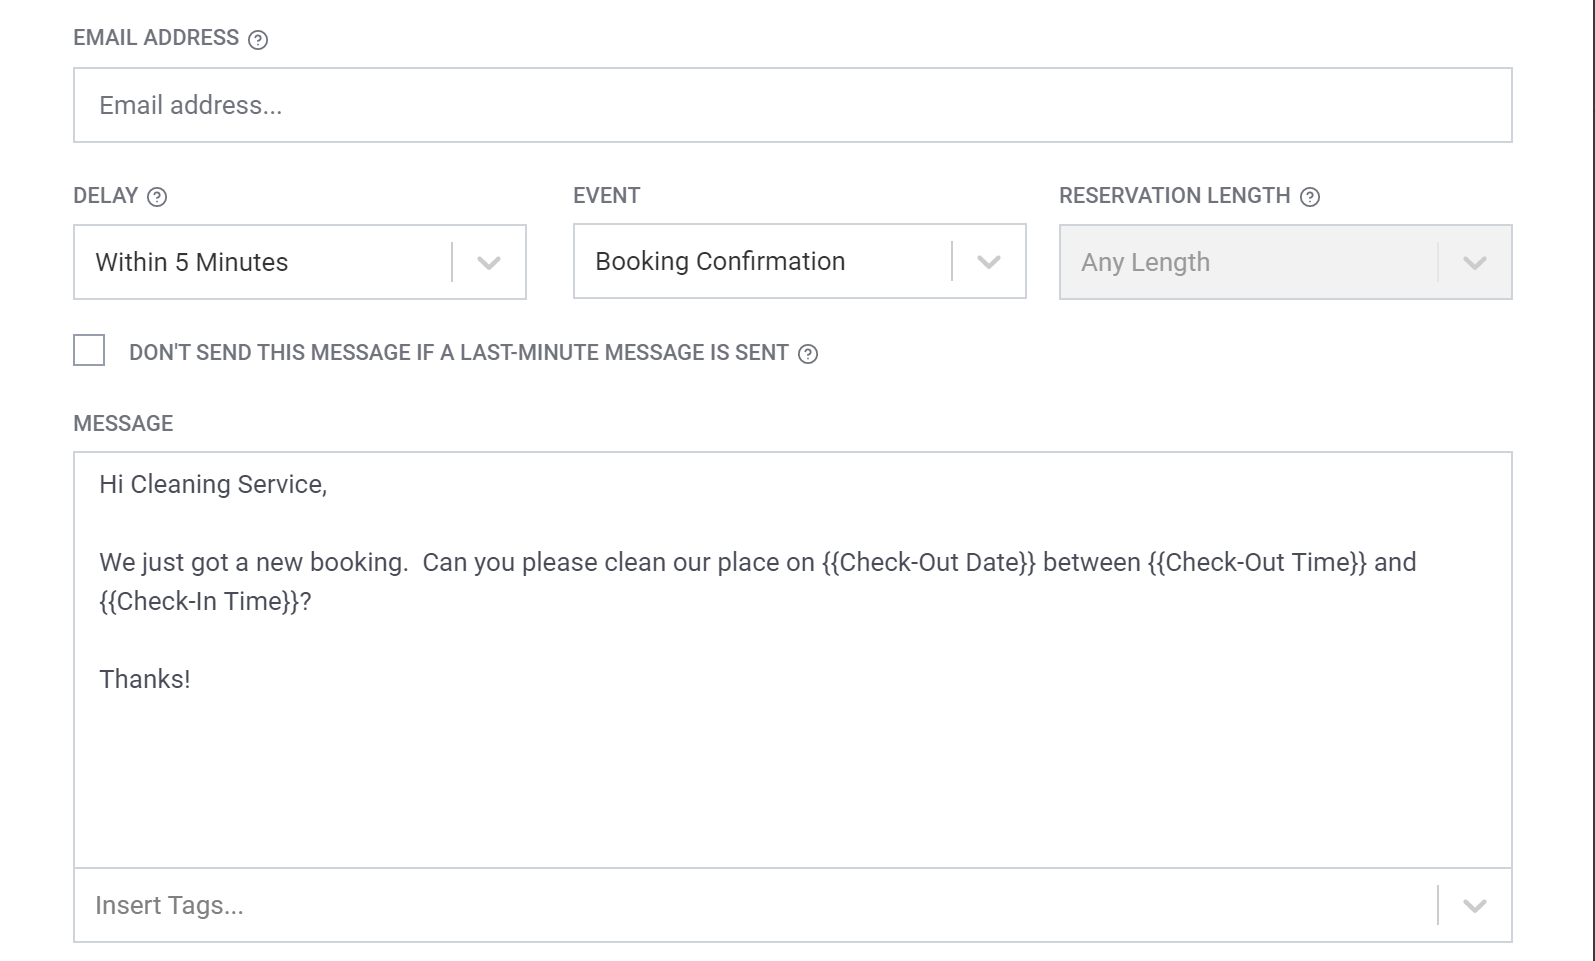This screenshot has height=961, width=1595.
Task: Click the EVENT field label
Action: [x=607, y=196]
